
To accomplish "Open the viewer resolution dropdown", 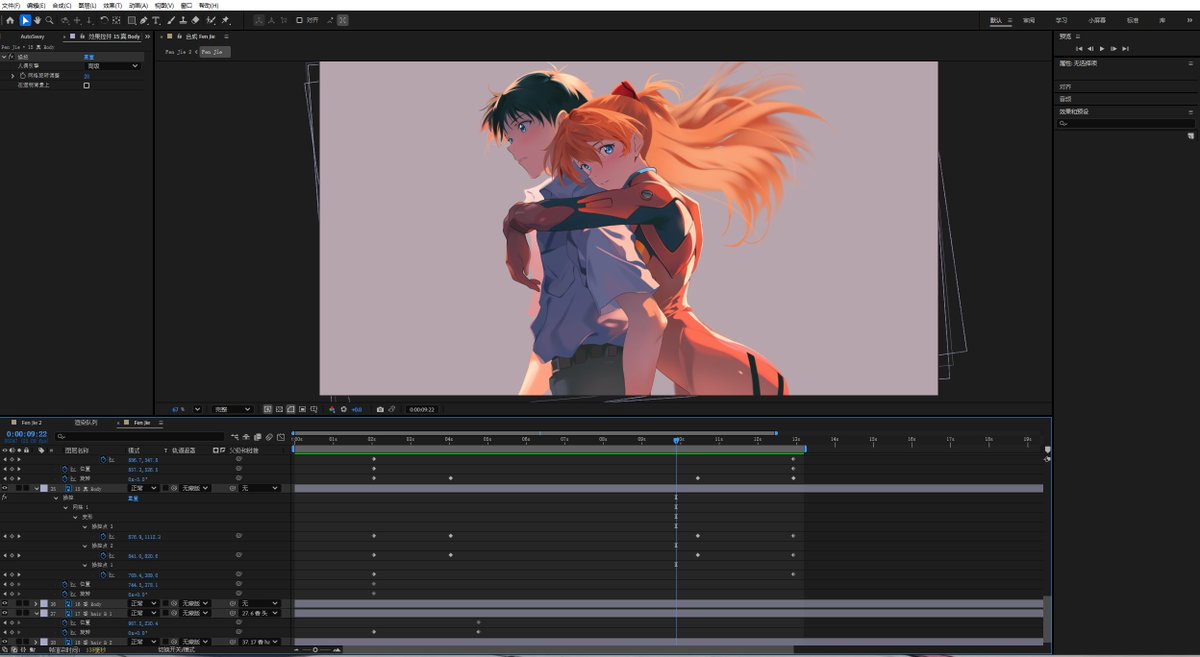I will [232, 410].
